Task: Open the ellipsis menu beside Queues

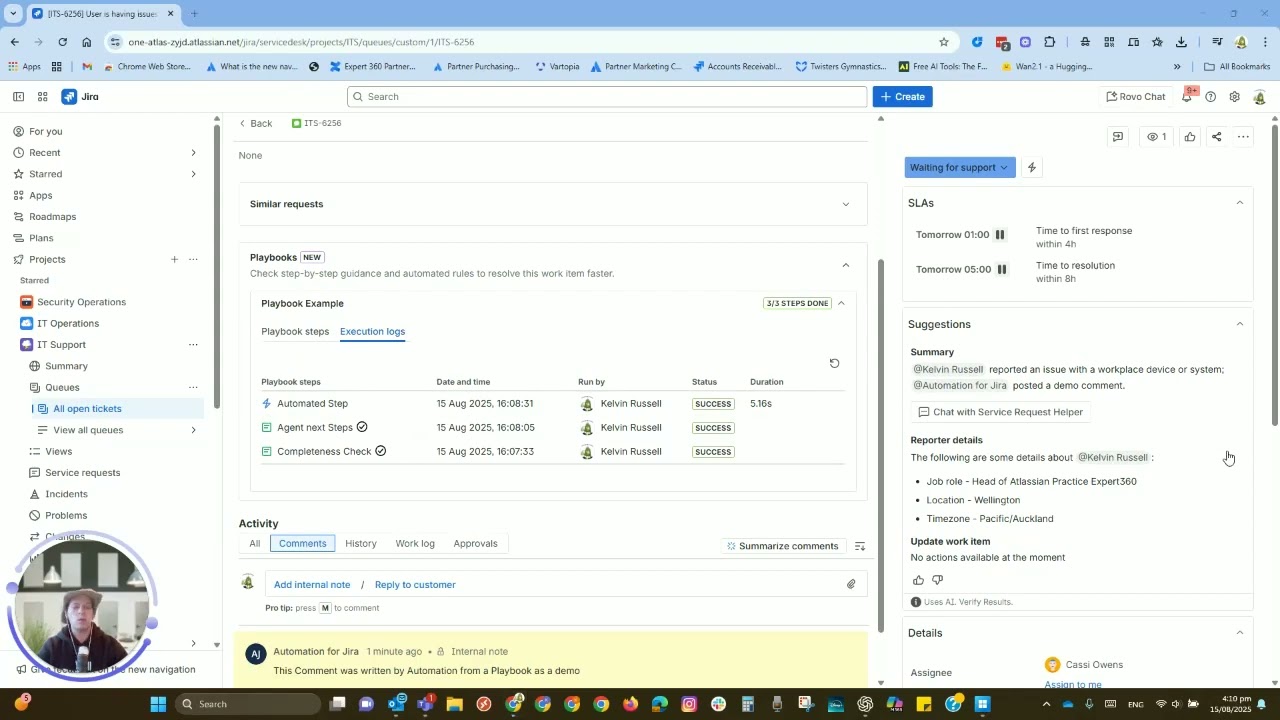Action: pyautogui.click(x=194, y=388)
